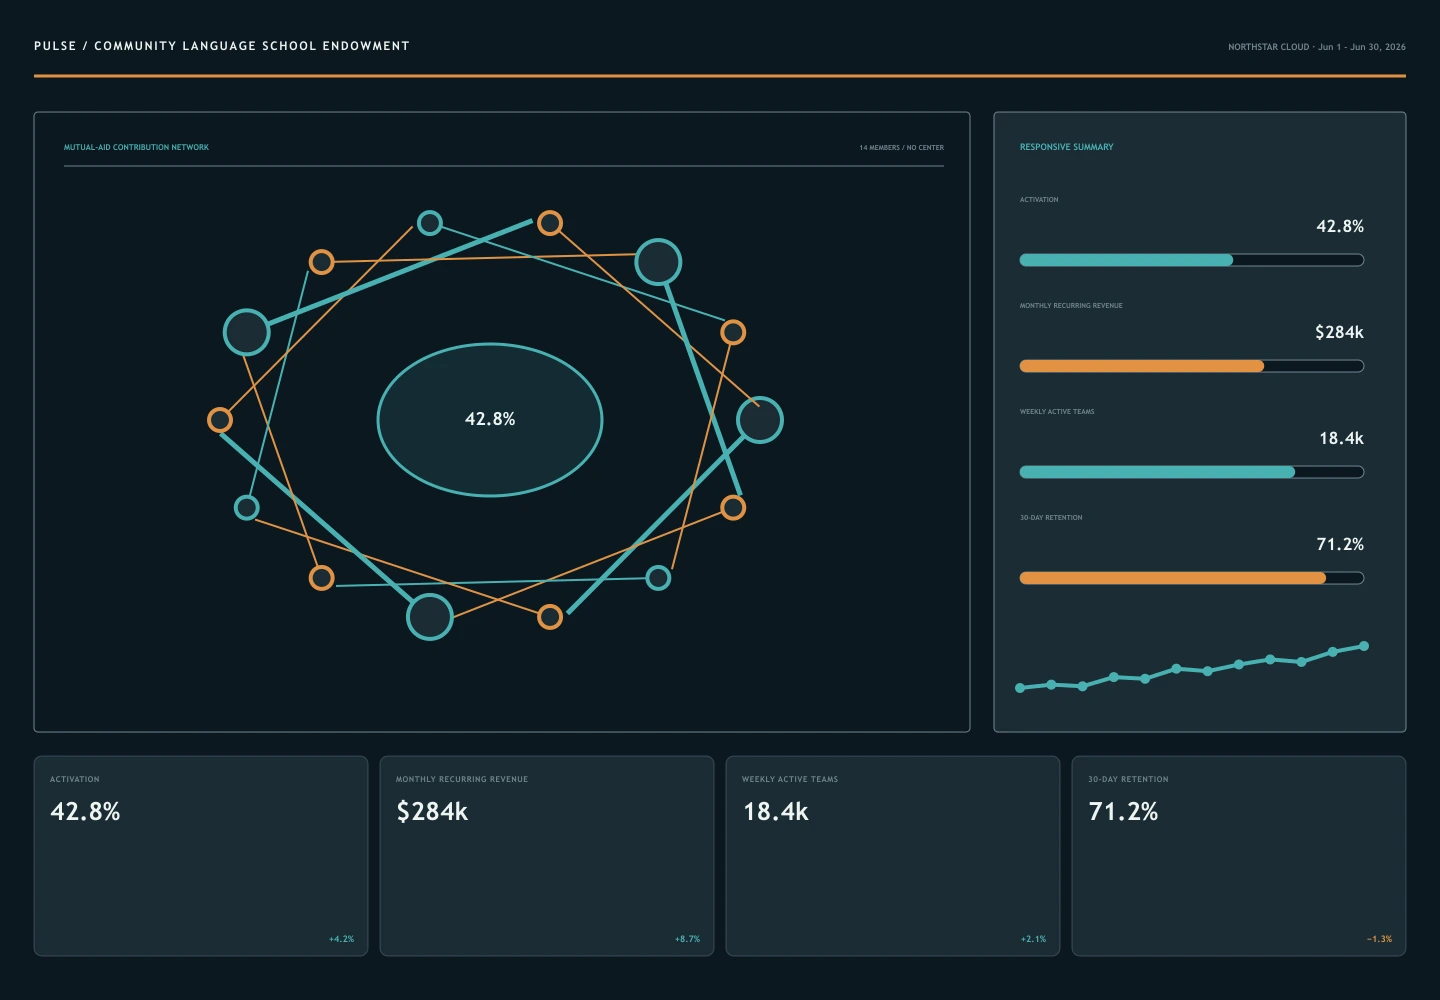The image size is (1440, 1000).
Task: Open the Monthly Recurring Revenue $284k card
Action: point(547,856)
